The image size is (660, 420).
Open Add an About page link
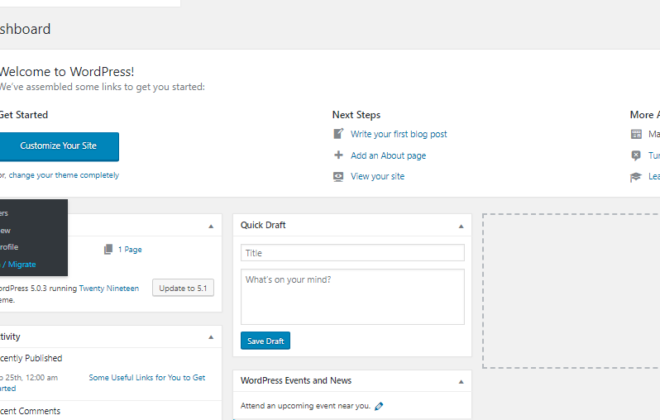tap(388, 155)
